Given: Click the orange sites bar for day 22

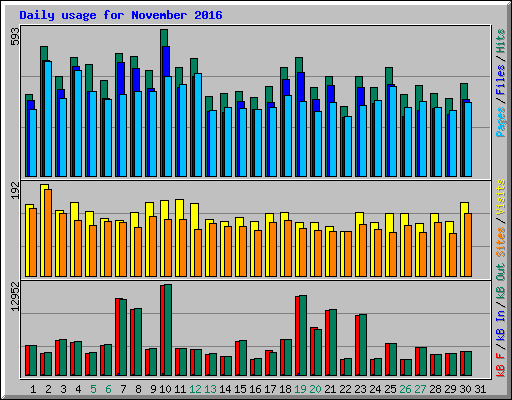Looking at the screenshot, I should click(348, 254).
